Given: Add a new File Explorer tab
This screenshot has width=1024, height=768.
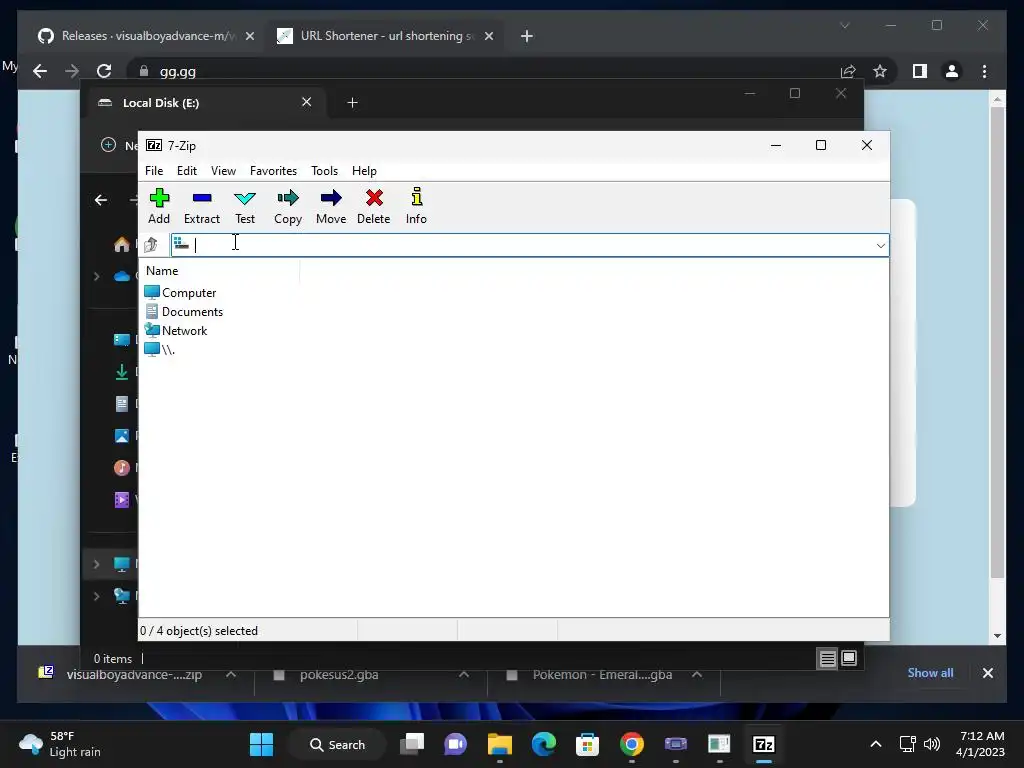Looking at the screenshot, I should coord(353,103).
